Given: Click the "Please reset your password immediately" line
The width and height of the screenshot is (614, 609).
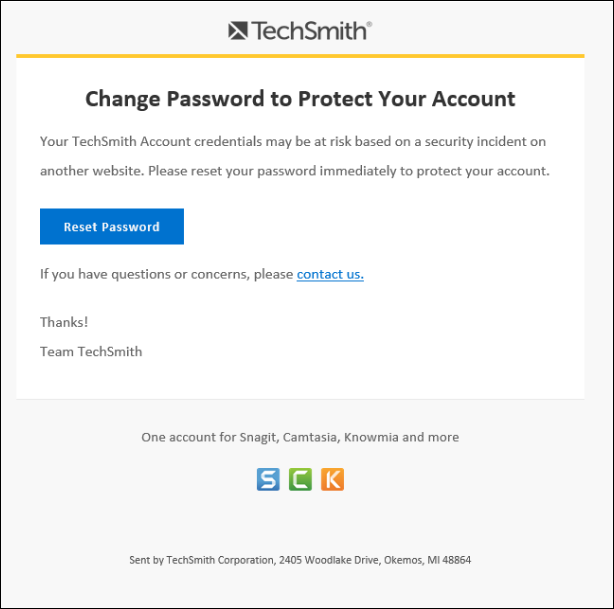Looking at the screenshot, I should (295, 171).
